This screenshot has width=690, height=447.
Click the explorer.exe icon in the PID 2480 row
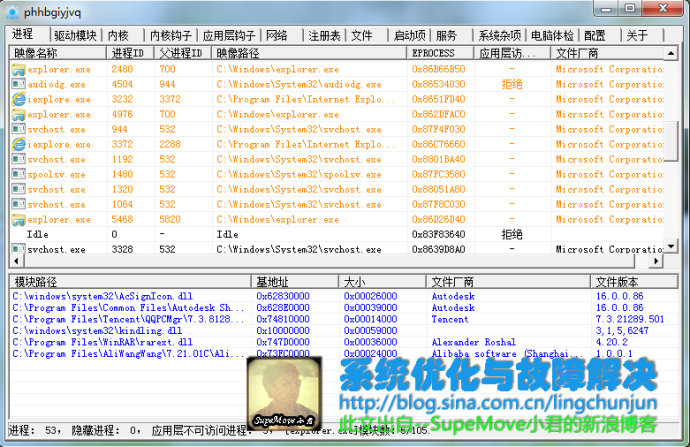click(x=18, y=70)
